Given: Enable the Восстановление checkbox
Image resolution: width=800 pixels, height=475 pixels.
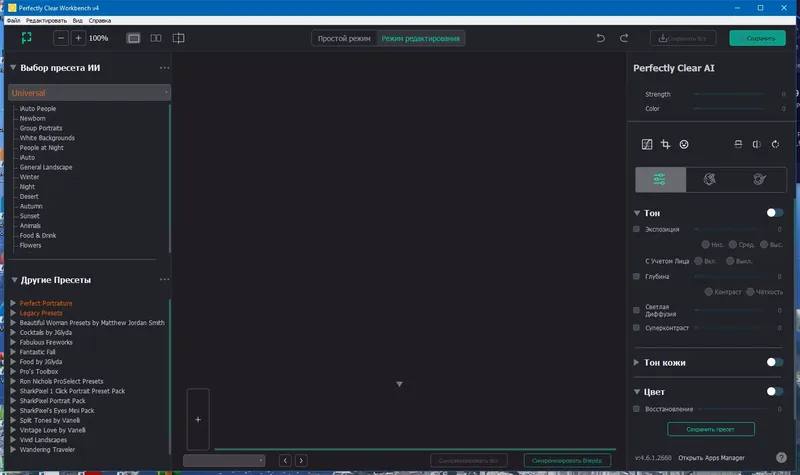Looking at the screenshot, I should pos(636,409).
